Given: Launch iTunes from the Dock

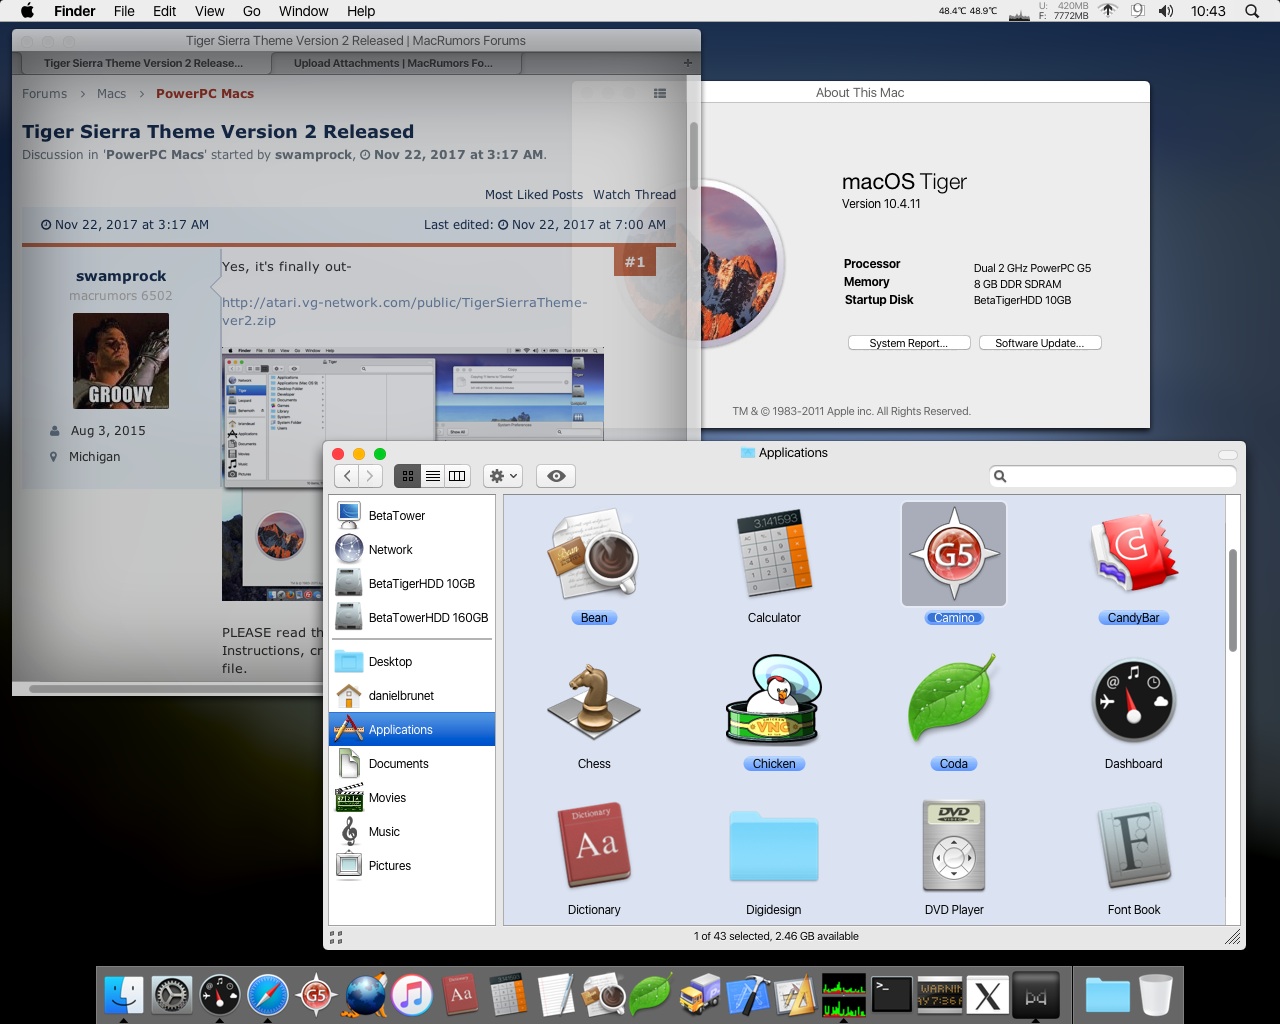Looking at the screenshot, I should (x=412, y=995).
